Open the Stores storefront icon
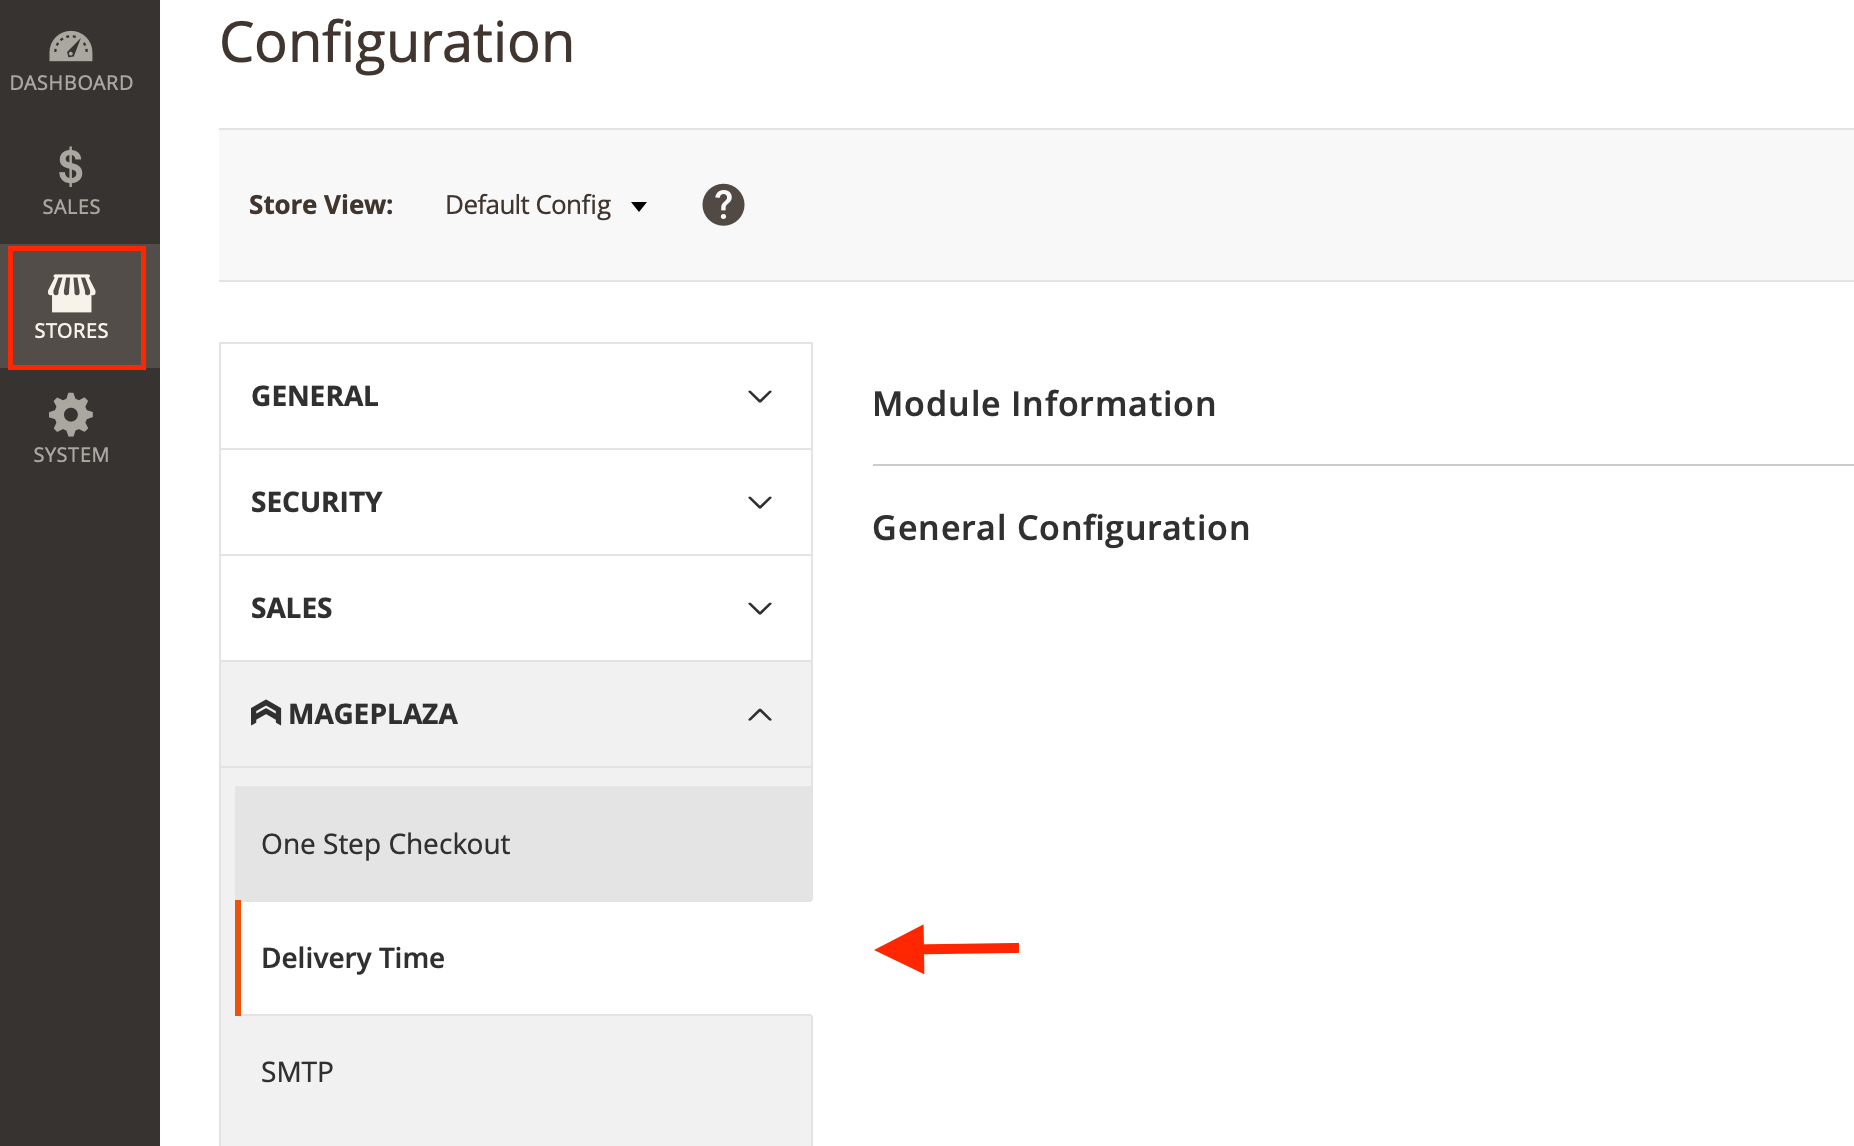 tap(71, 293)
